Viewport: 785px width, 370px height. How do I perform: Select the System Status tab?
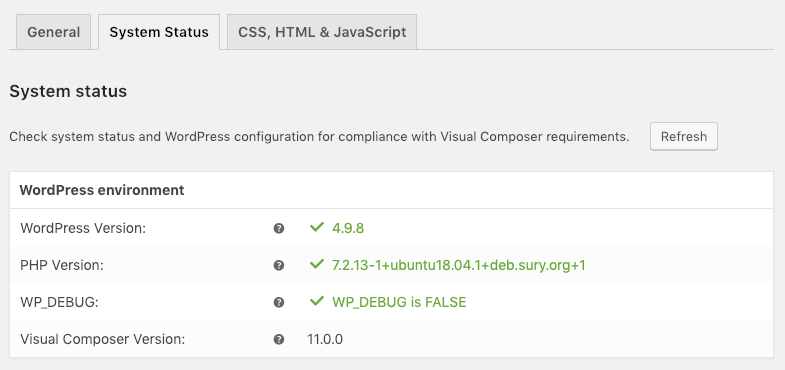point(159,32)
